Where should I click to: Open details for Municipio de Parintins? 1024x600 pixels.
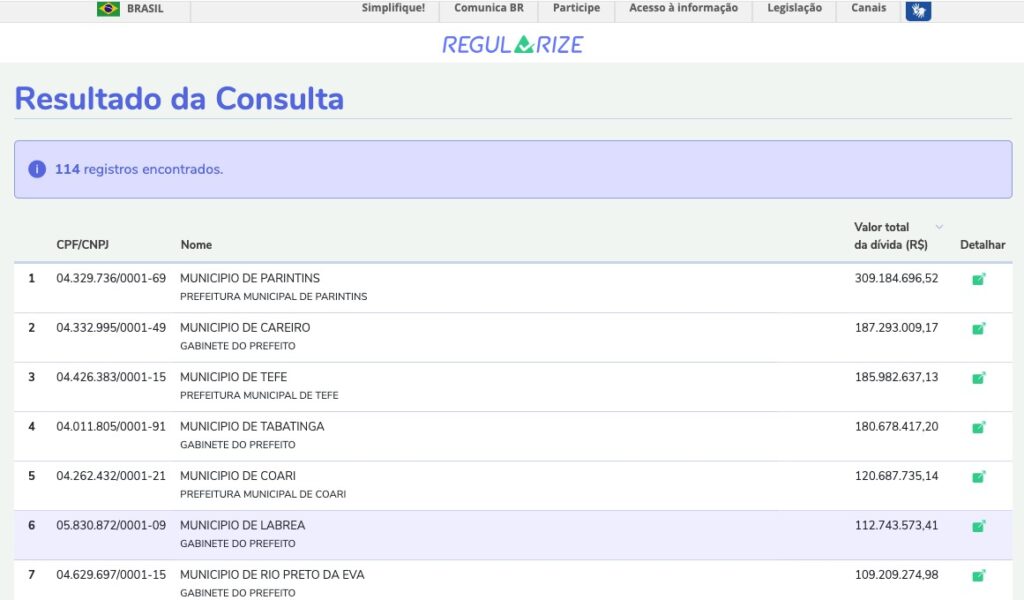point(978,279)
